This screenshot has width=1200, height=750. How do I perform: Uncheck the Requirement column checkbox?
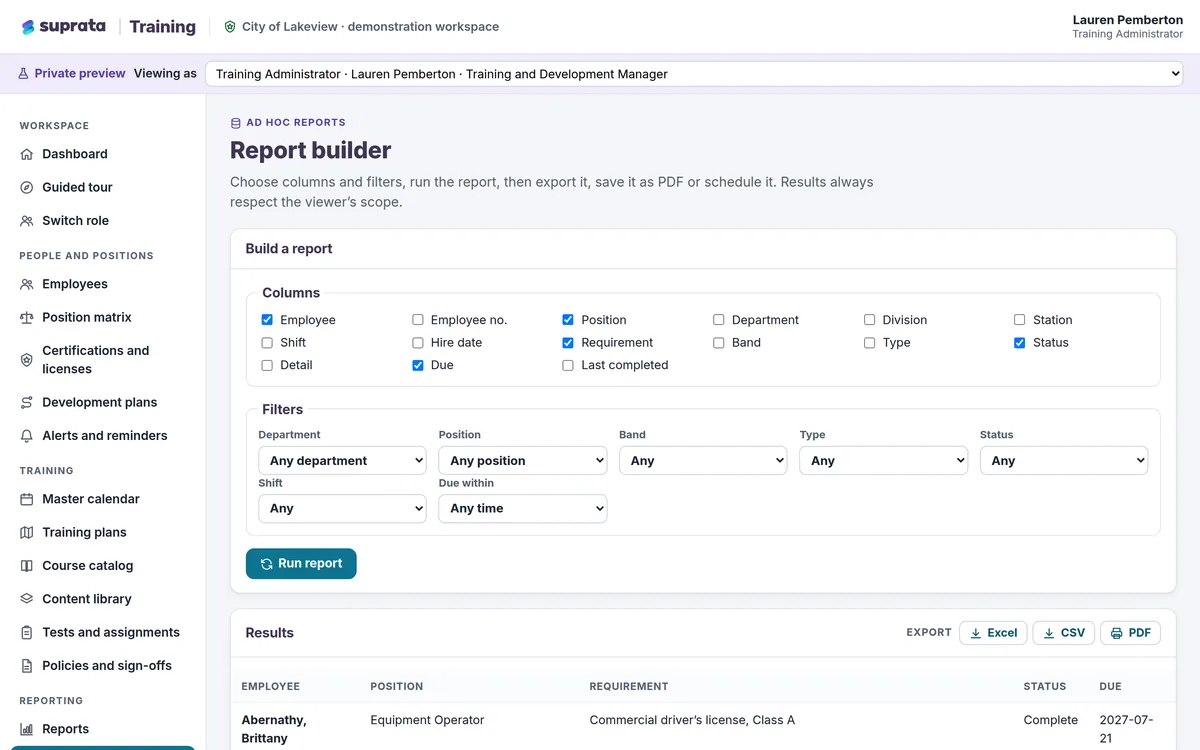pos(568,343)
